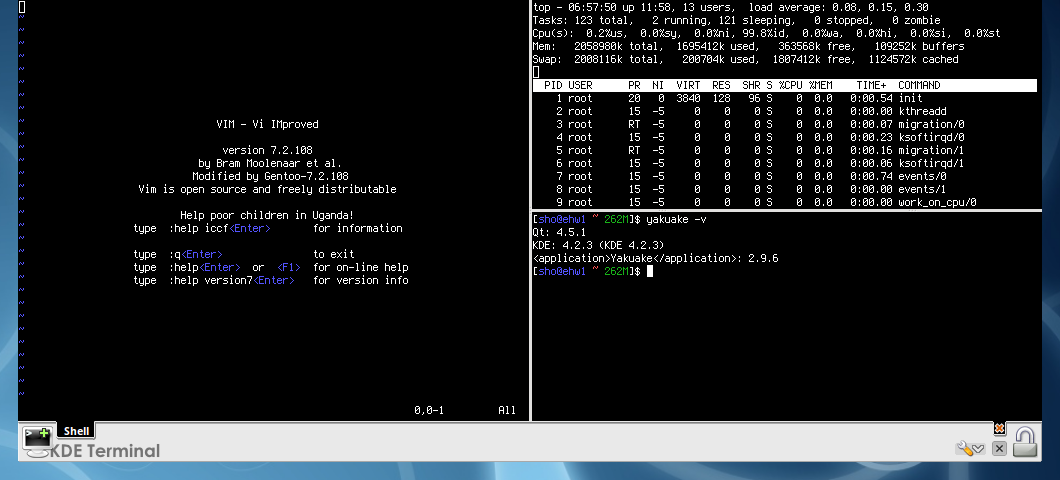Click the %MEM column header in top
This screenshot has width=1060, height=480.
click(x=820, y=85)
